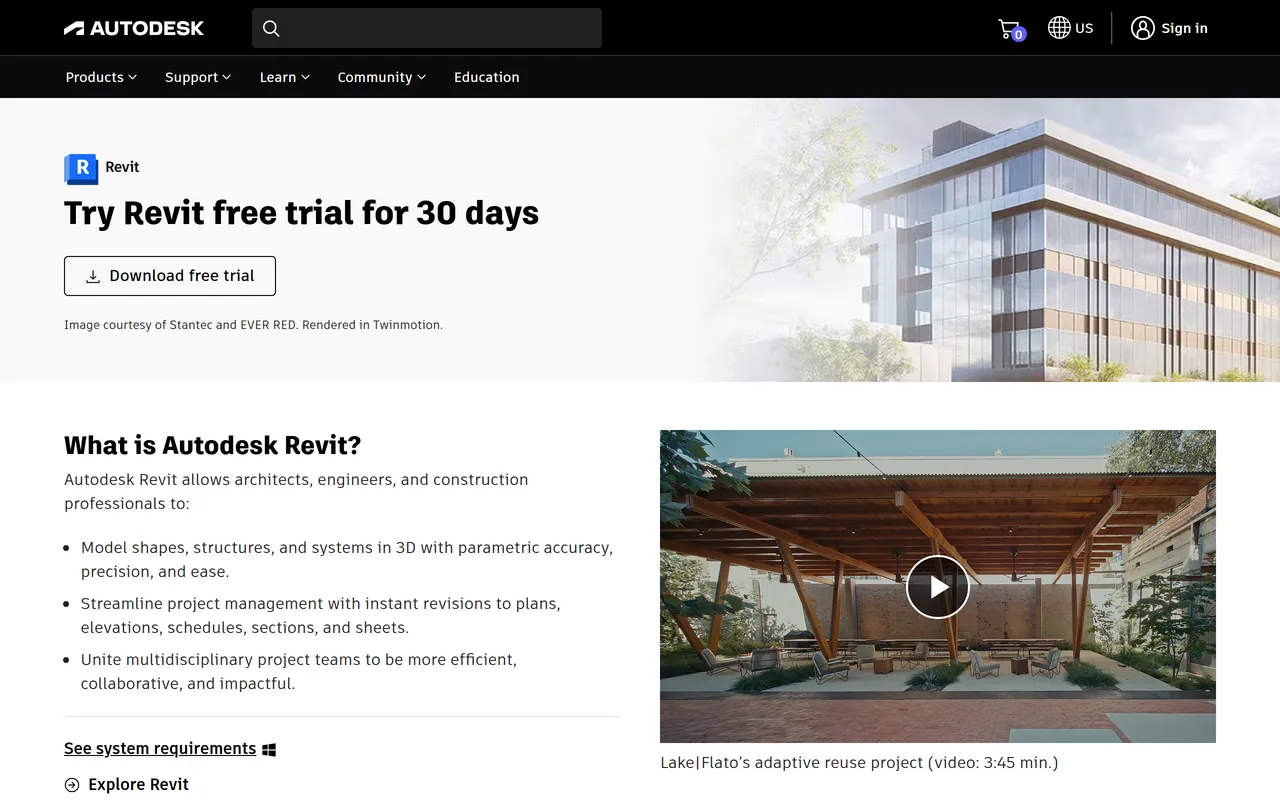This screenshot has height=800, width=1280.
Task: Open the Explore Revit link
Action: 138,784
